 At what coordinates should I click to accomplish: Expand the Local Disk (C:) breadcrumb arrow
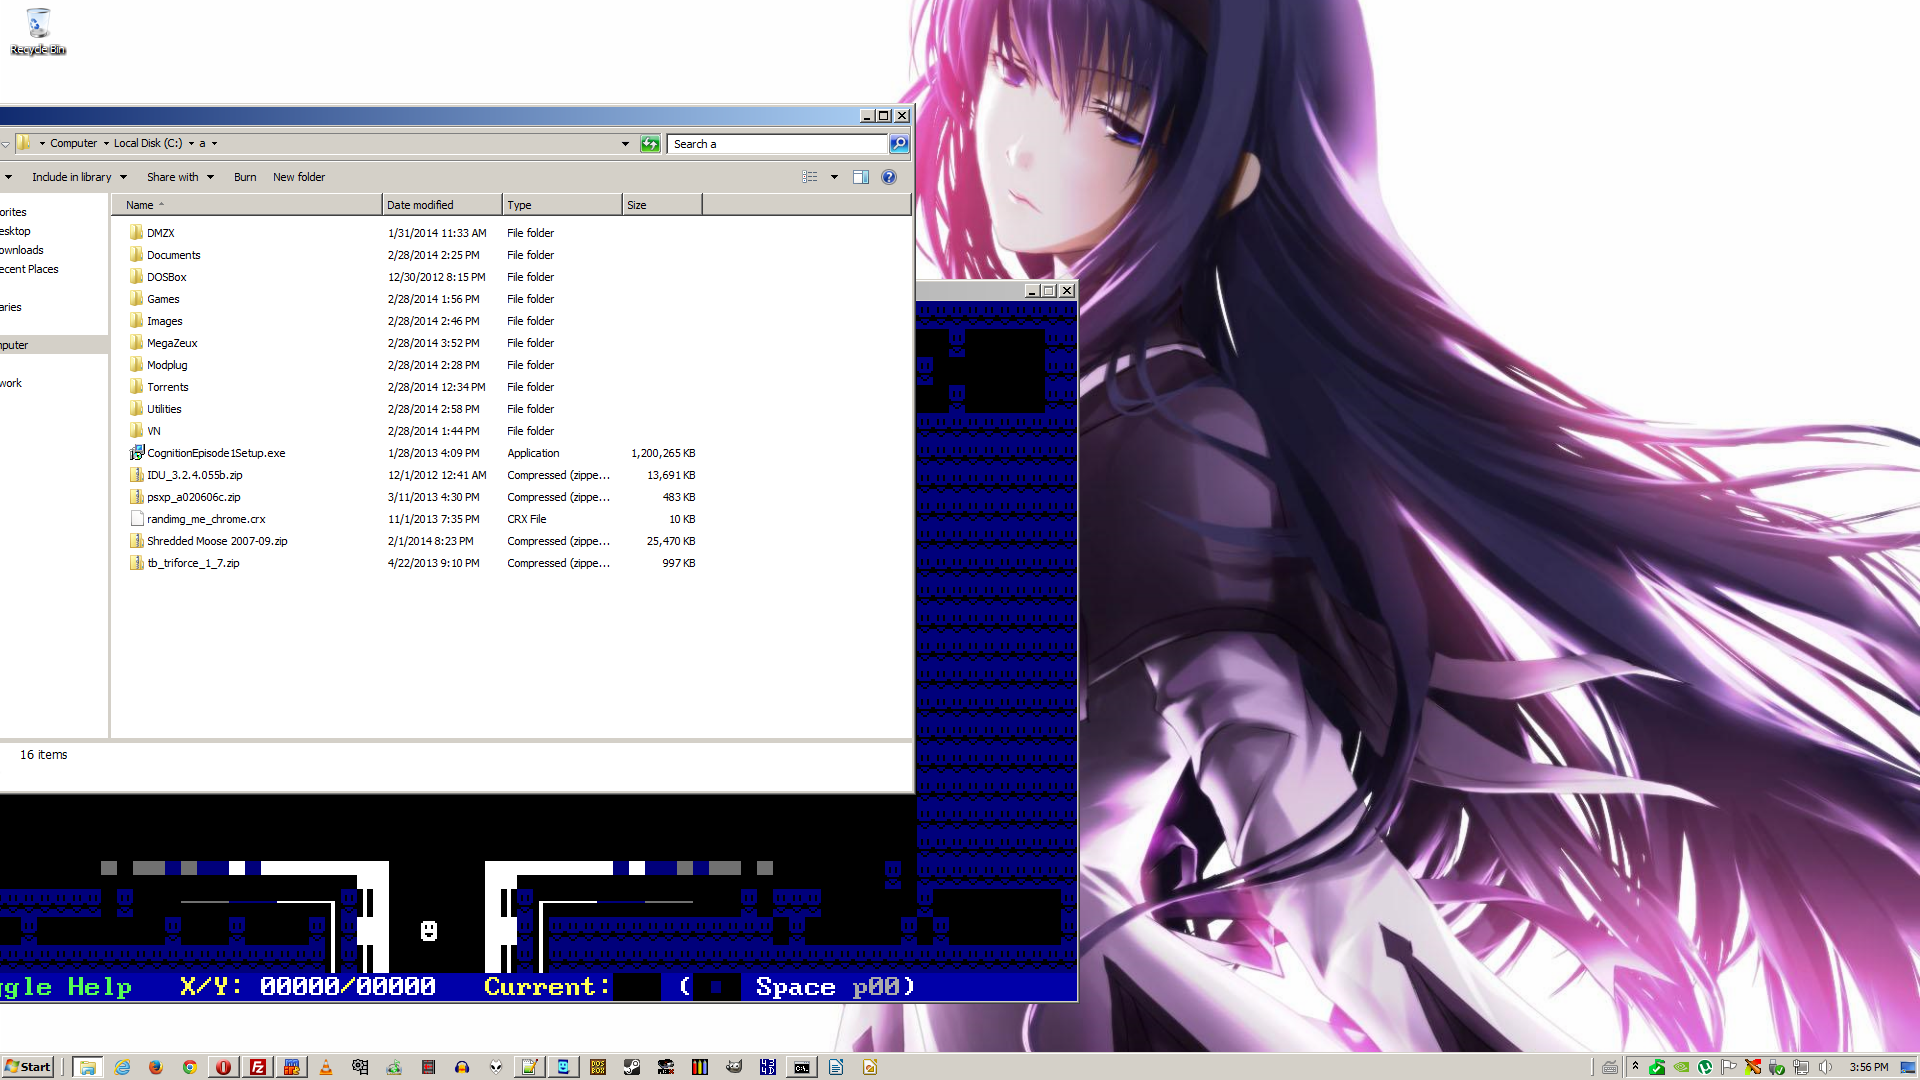pos(191,143)
